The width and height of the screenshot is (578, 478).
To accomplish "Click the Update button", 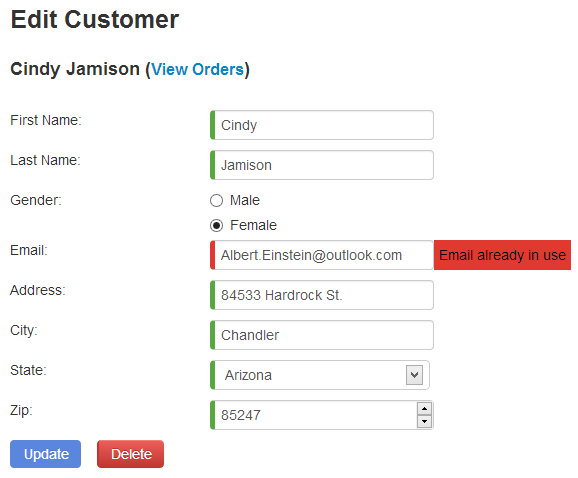I will (45, 454).
